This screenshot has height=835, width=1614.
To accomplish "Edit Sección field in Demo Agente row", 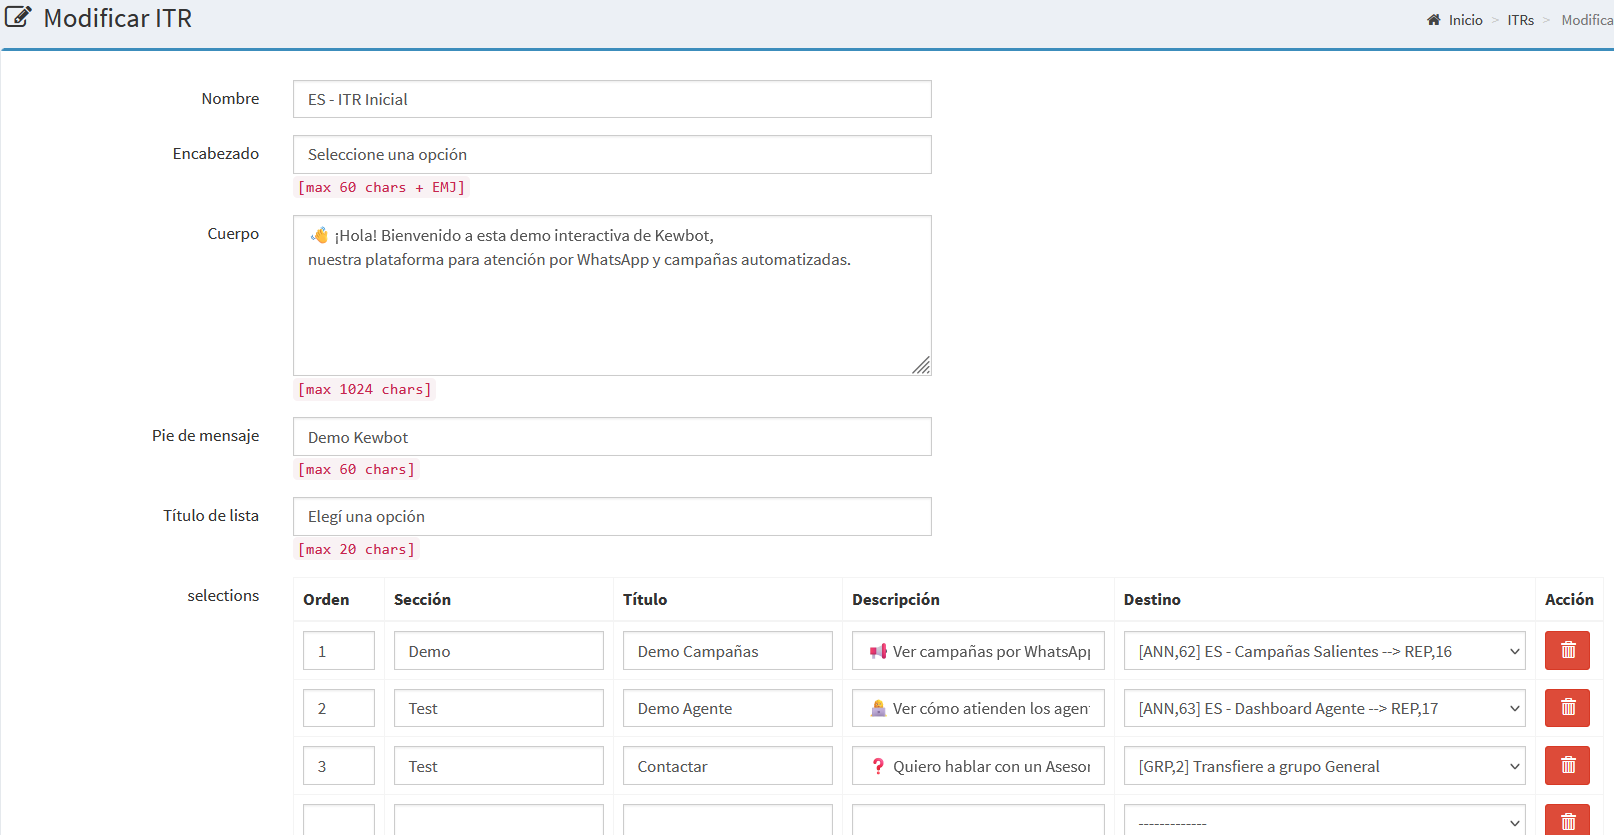I will pyautogui.click(x=499, y=708).
